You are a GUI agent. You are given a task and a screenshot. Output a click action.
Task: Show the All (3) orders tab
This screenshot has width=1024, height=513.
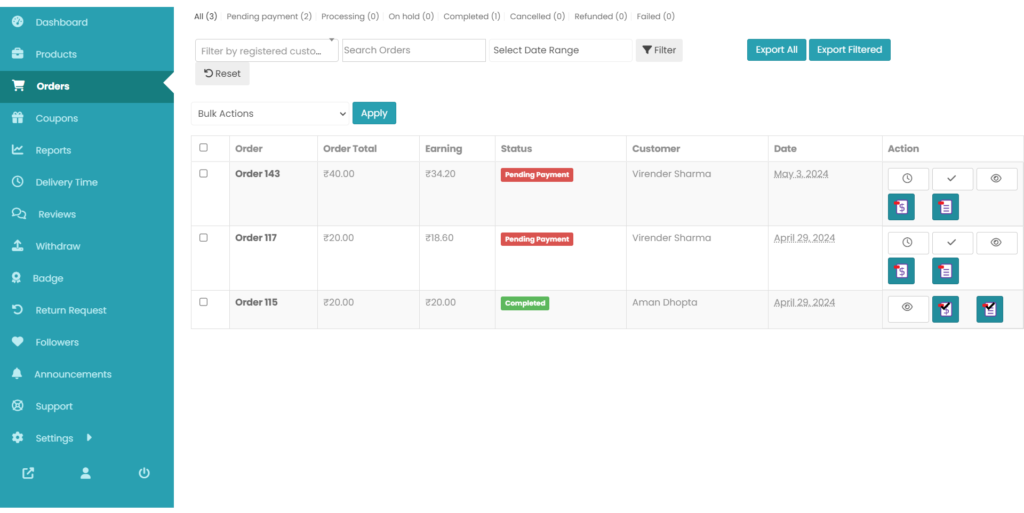[206, 16]
